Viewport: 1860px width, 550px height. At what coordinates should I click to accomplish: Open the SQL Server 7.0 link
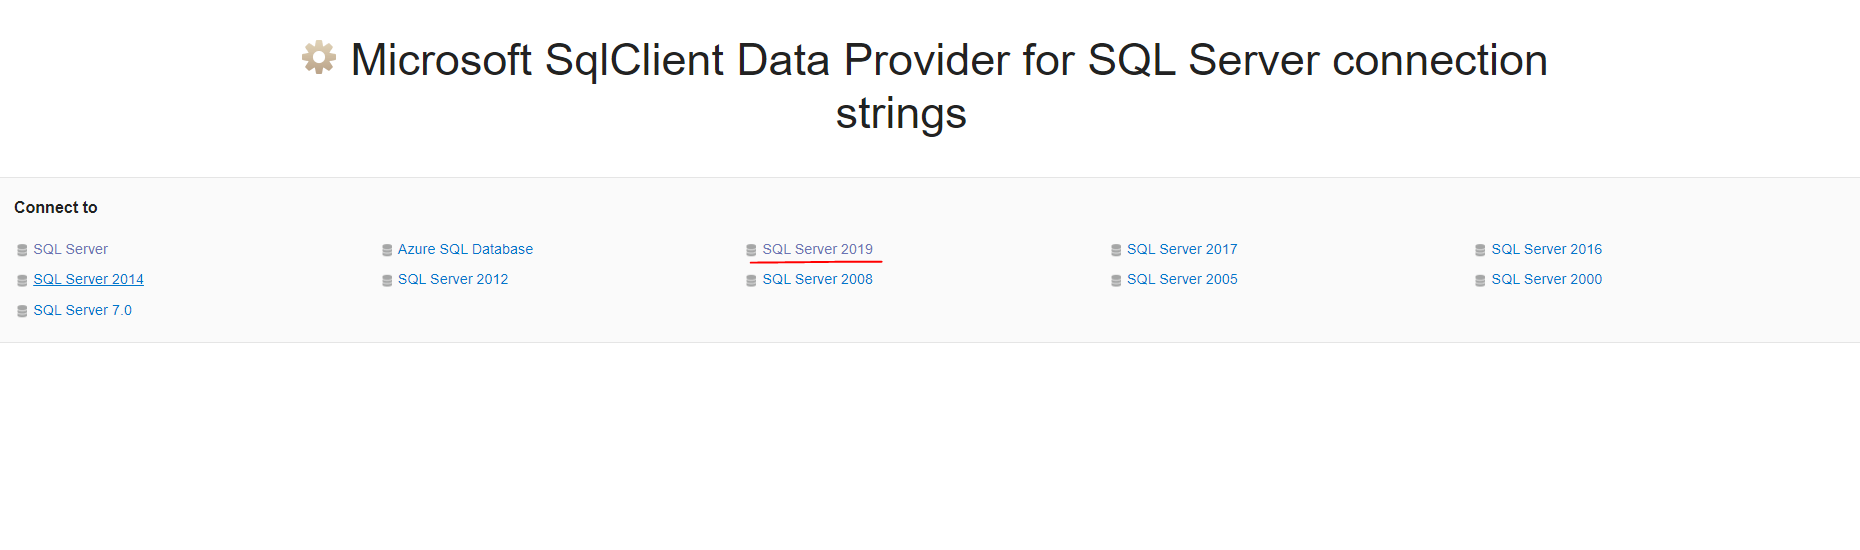click(82, 310)
